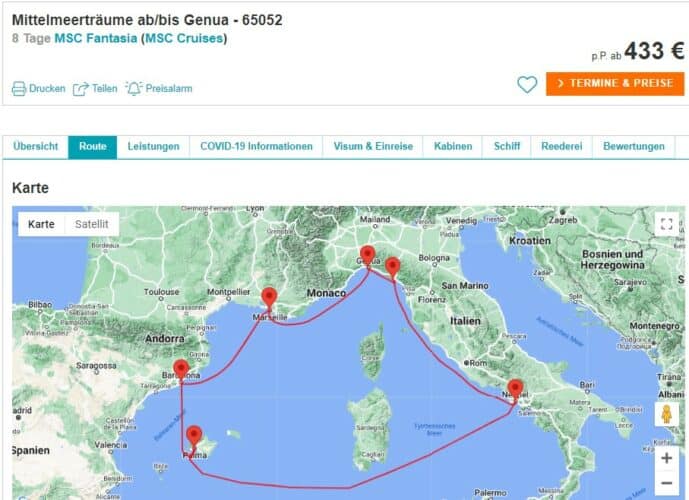Switch to the Kabinen tab

coord(453,146)
